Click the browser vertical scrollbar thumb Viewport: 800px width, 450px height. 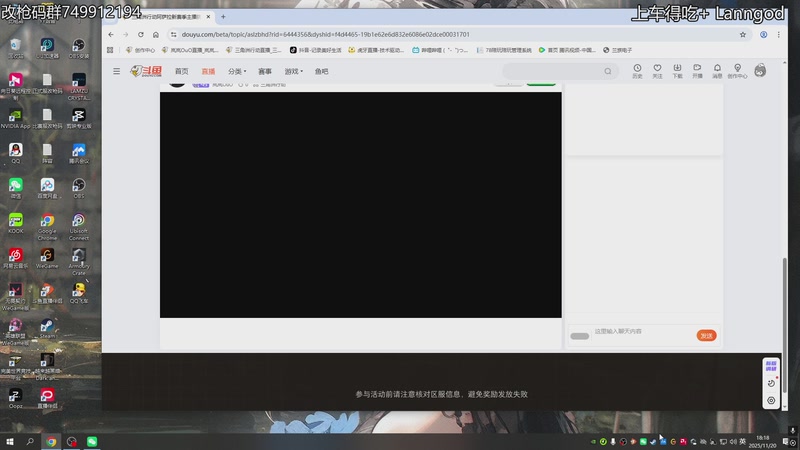pyautogui.click(x=785, y=327)
